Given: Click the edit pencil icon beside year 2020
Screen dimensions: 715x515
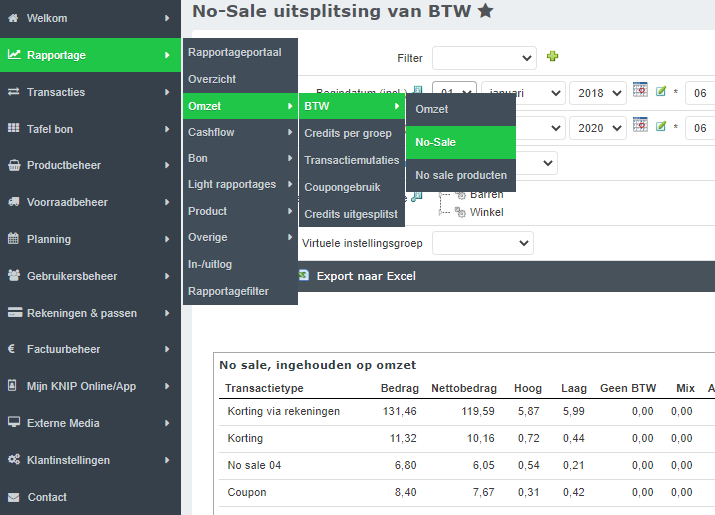Looking at the screenshot, I should [661, 127].
